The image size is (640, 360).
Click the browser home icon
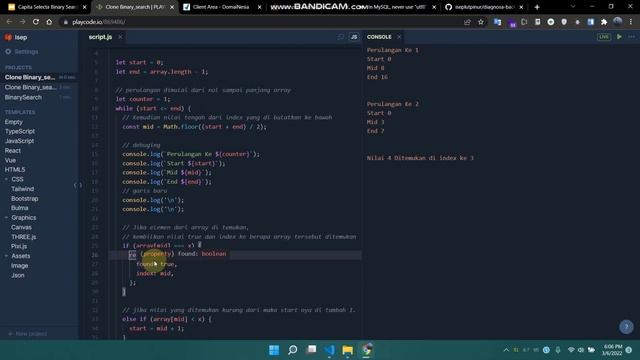(x=49, y=22)
